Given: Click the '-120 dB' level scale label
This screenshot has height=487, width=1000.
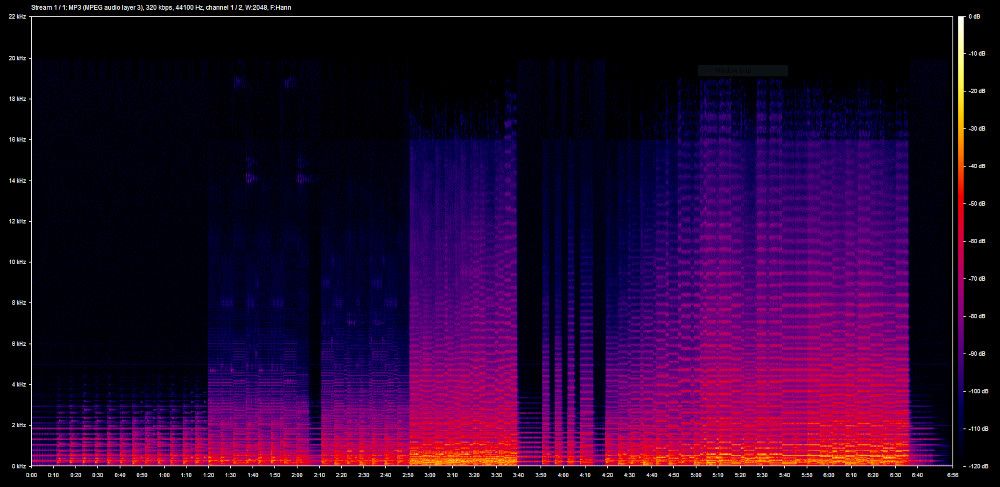Looking at the screenshot, I should pyautogui.click(x=978, y=465).
